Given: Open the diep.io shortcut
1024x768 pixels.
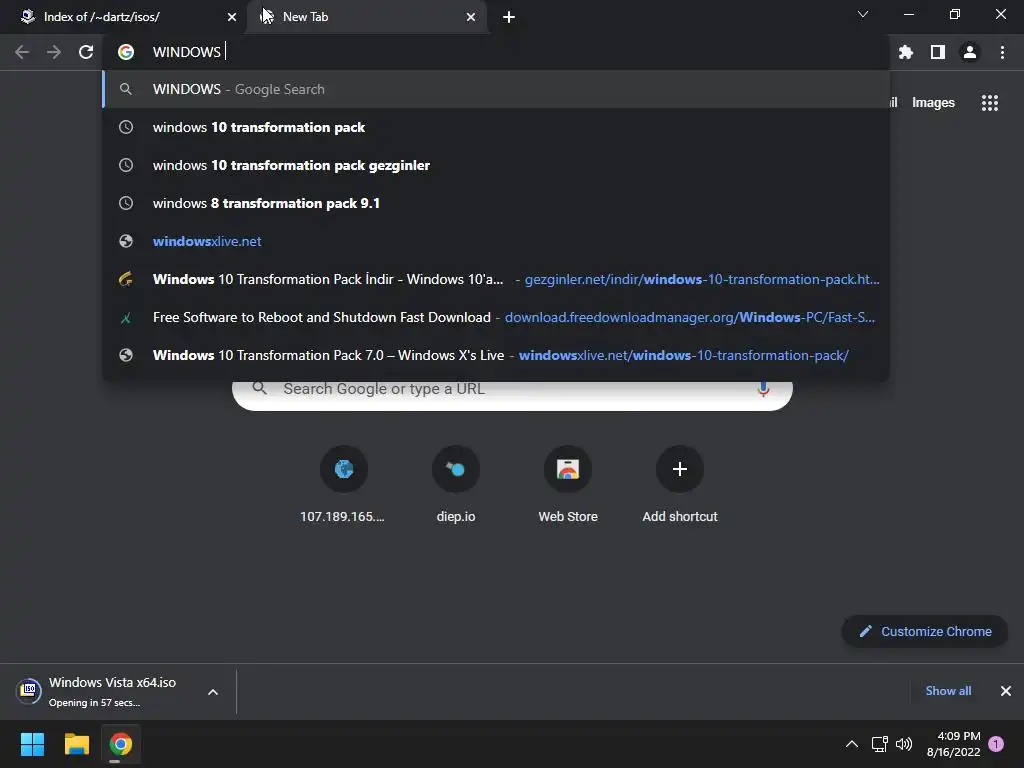Looking at the screenshot, I should 456,485.
